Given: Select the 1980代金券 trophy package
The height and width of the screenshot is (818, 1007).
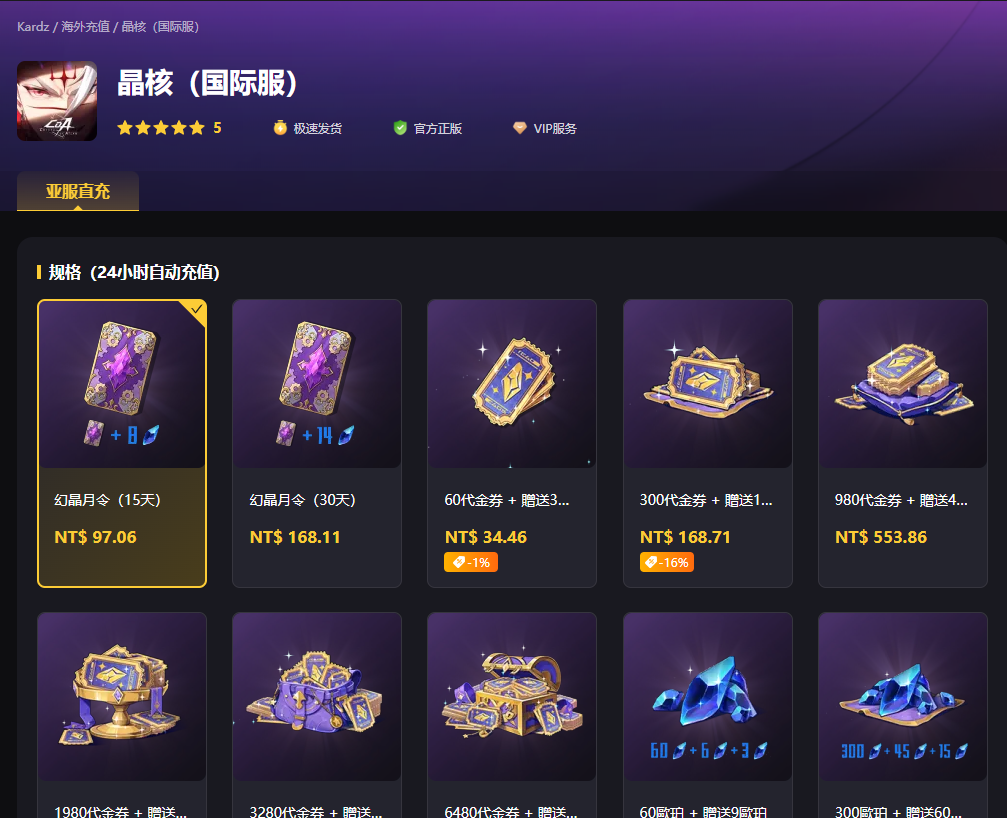Looking at the screenshot, I should coord(122,715).
